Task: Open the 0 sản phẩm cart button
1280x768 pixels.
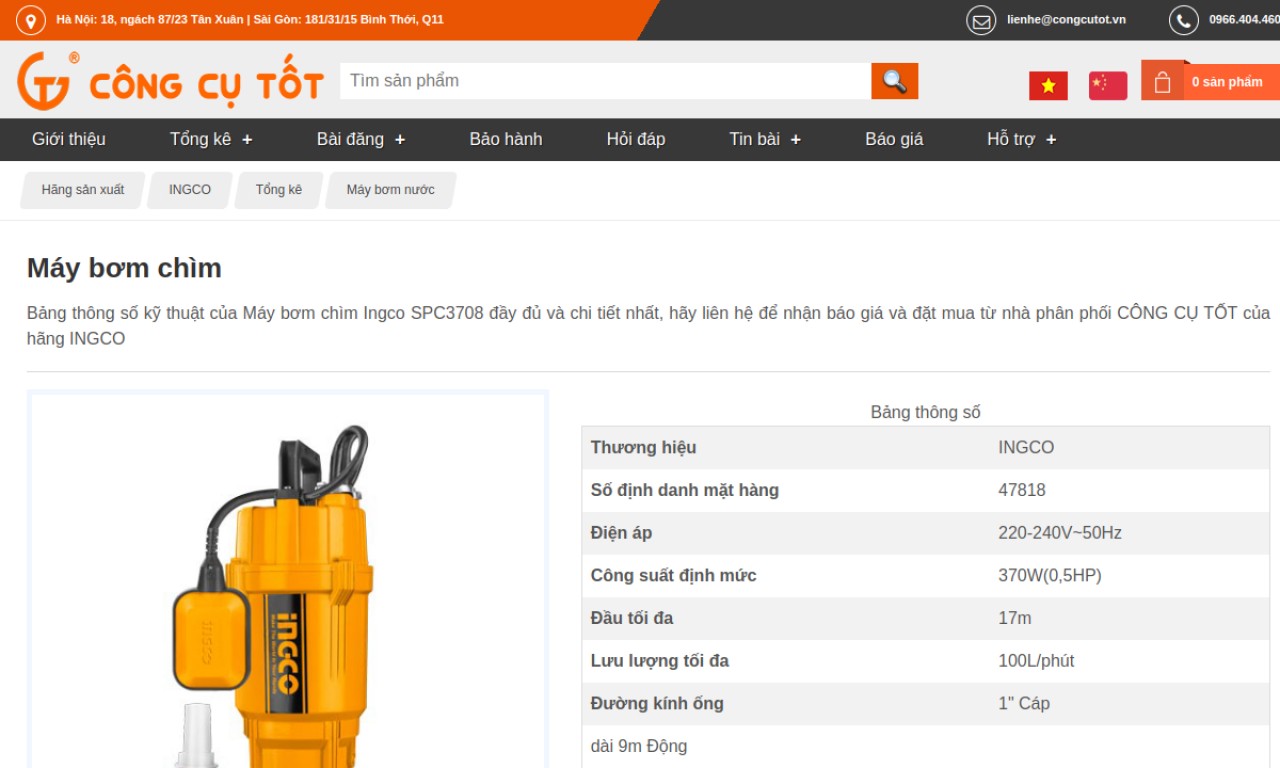Action: (x=1232, y=82)
